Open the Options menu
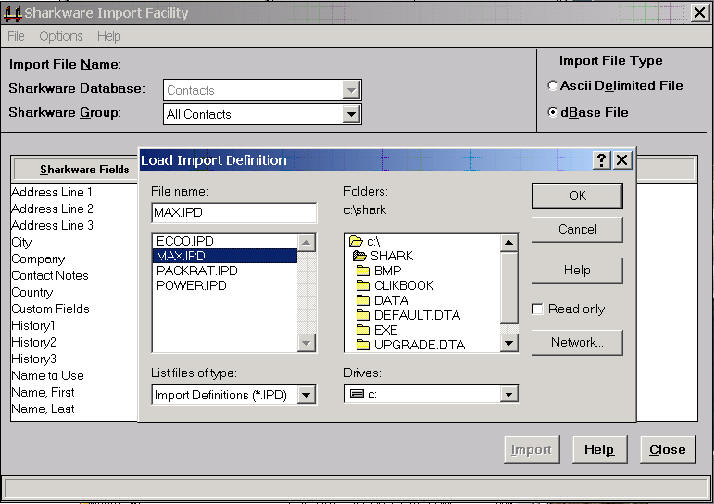This screenshot has width=714, height=504. 61,36
